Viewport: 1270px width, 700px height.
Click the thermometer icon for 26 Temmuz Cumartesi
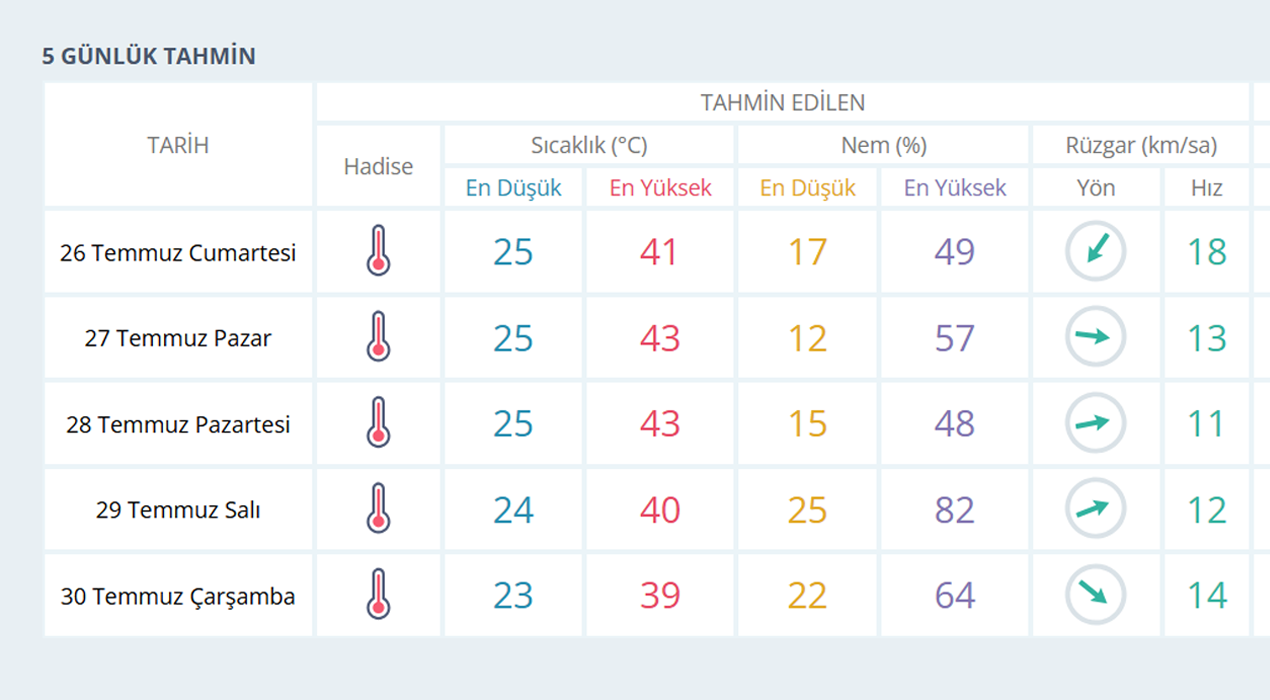pyautogui.click(x=378, y=252)
